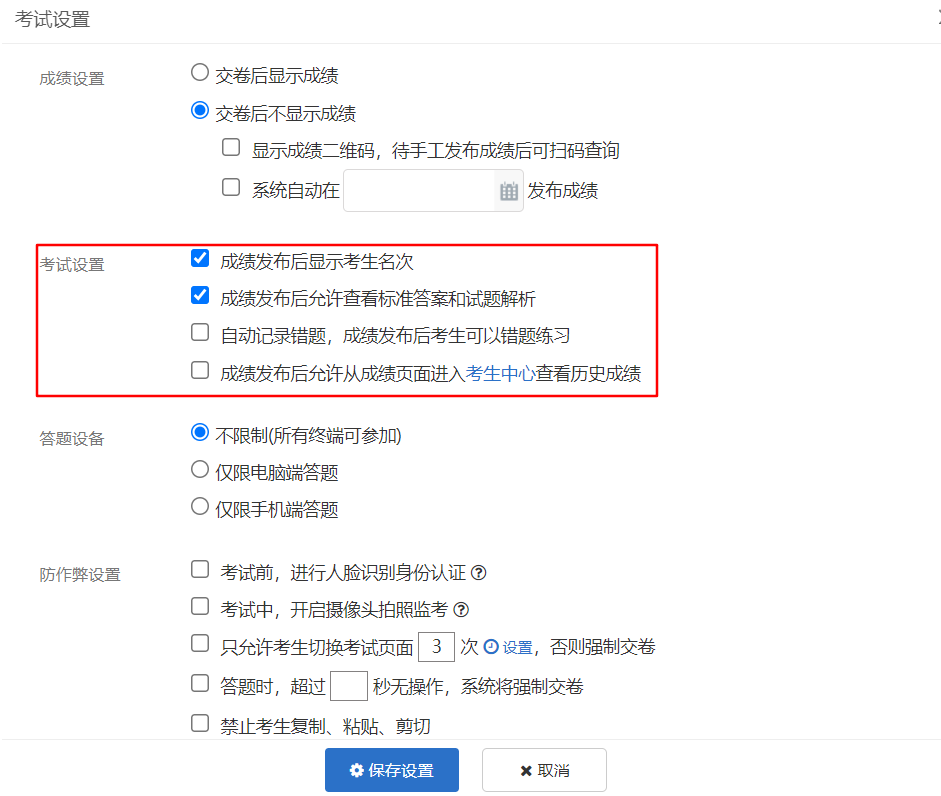Screen dimensions: 941x796
Task: Click the 保存设置 button
Action: click(x=392, y=770)
